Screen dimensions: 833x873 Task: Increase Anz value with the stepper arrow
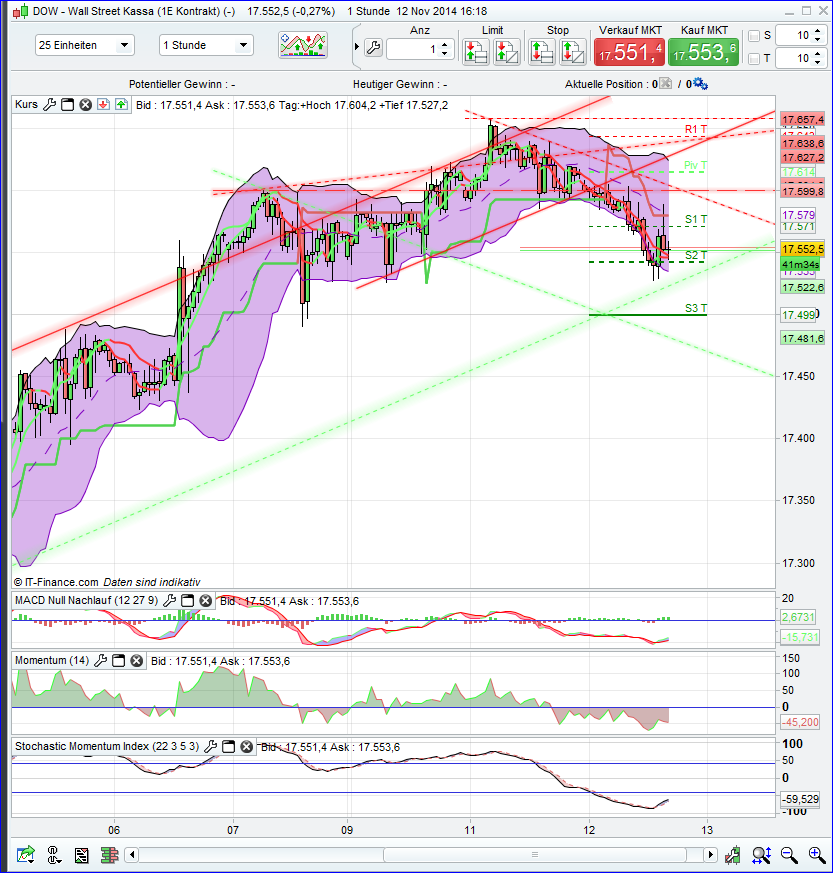coord(444,43)
